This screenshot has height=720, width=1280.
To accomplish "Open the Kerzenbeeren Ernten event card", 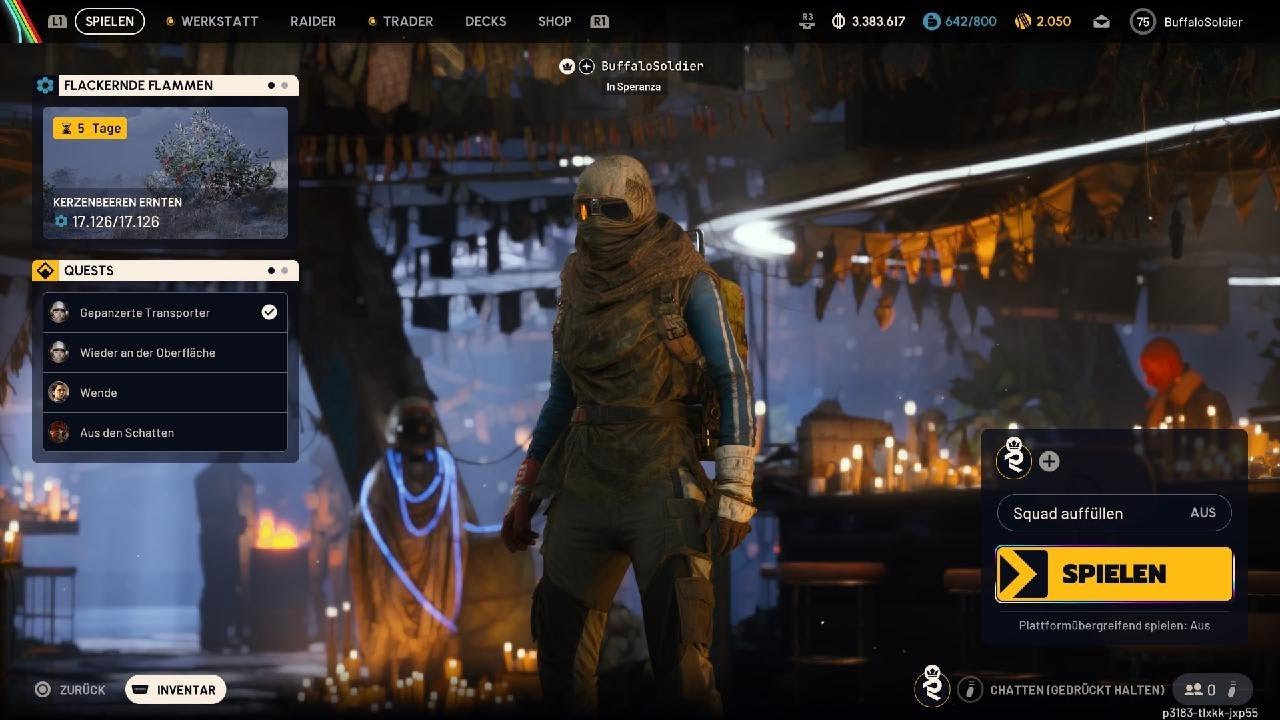I will [165, 173].
